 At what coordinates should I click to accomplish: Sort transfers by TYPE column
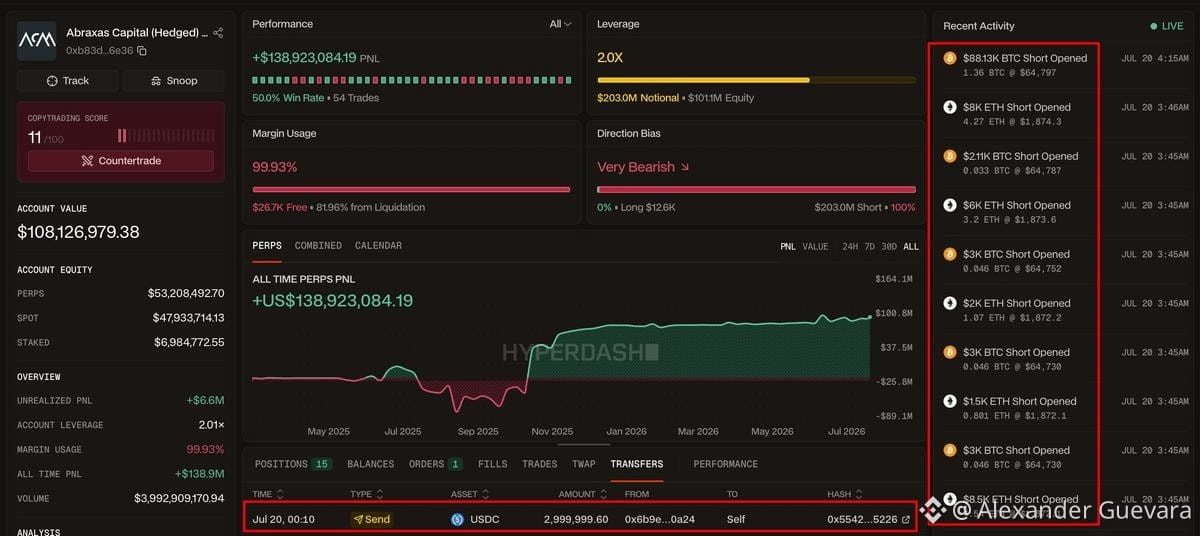pos(366,494)
